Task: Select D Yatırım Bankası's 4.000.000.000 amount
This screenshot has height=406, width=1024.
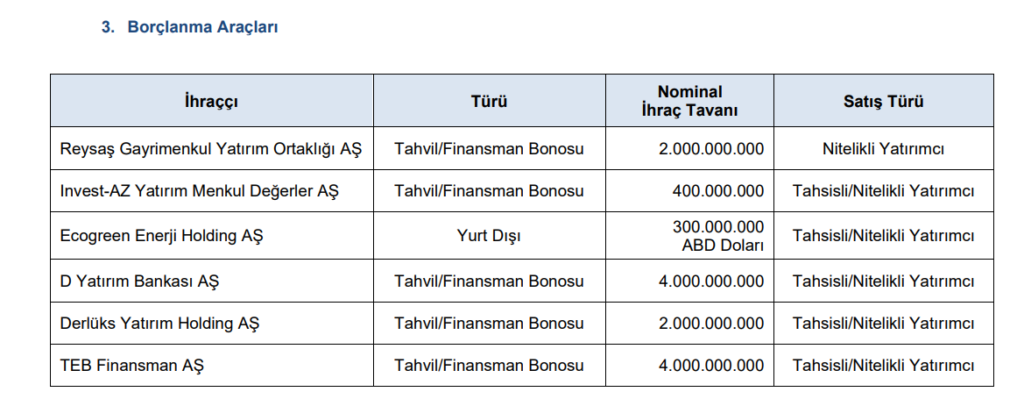Action: click(711, 281)
